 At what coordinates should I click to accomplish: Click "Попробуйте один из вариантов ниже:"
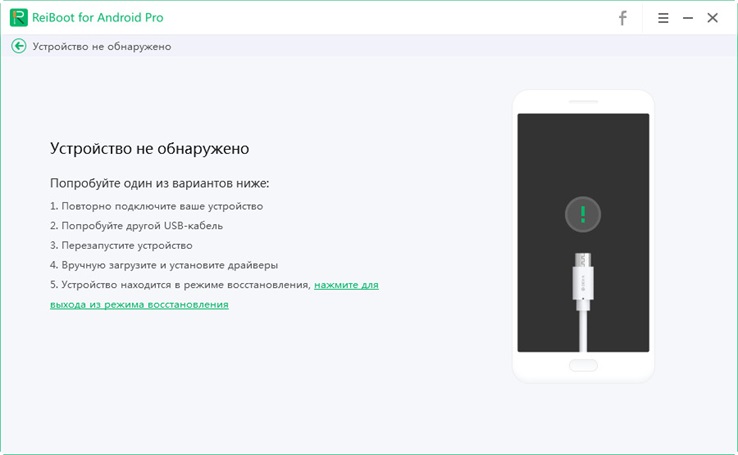160,183
